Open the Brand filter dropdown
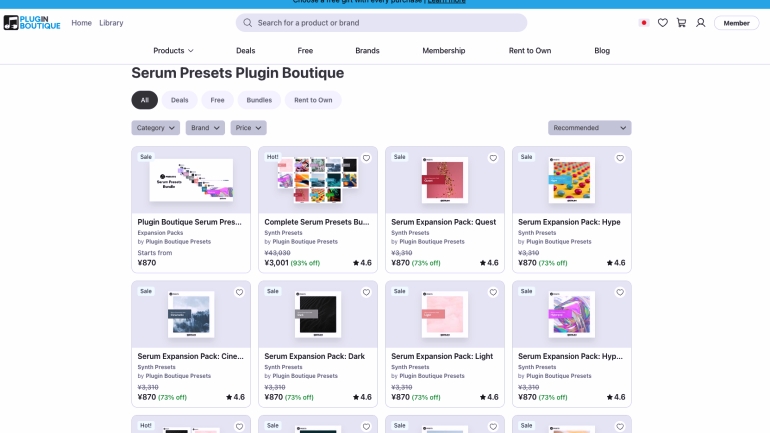 205,128
